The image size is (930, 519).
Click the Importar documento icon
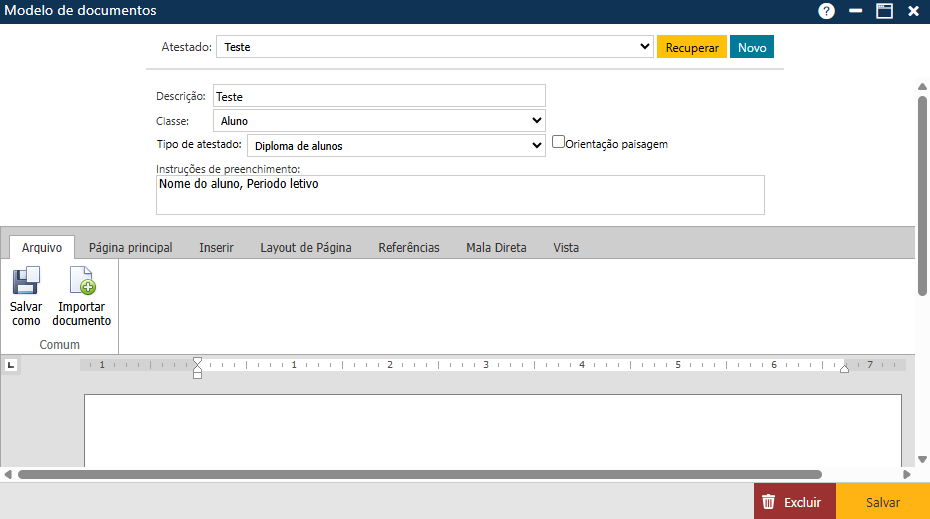pyautogui.click(x=81, y=281)
